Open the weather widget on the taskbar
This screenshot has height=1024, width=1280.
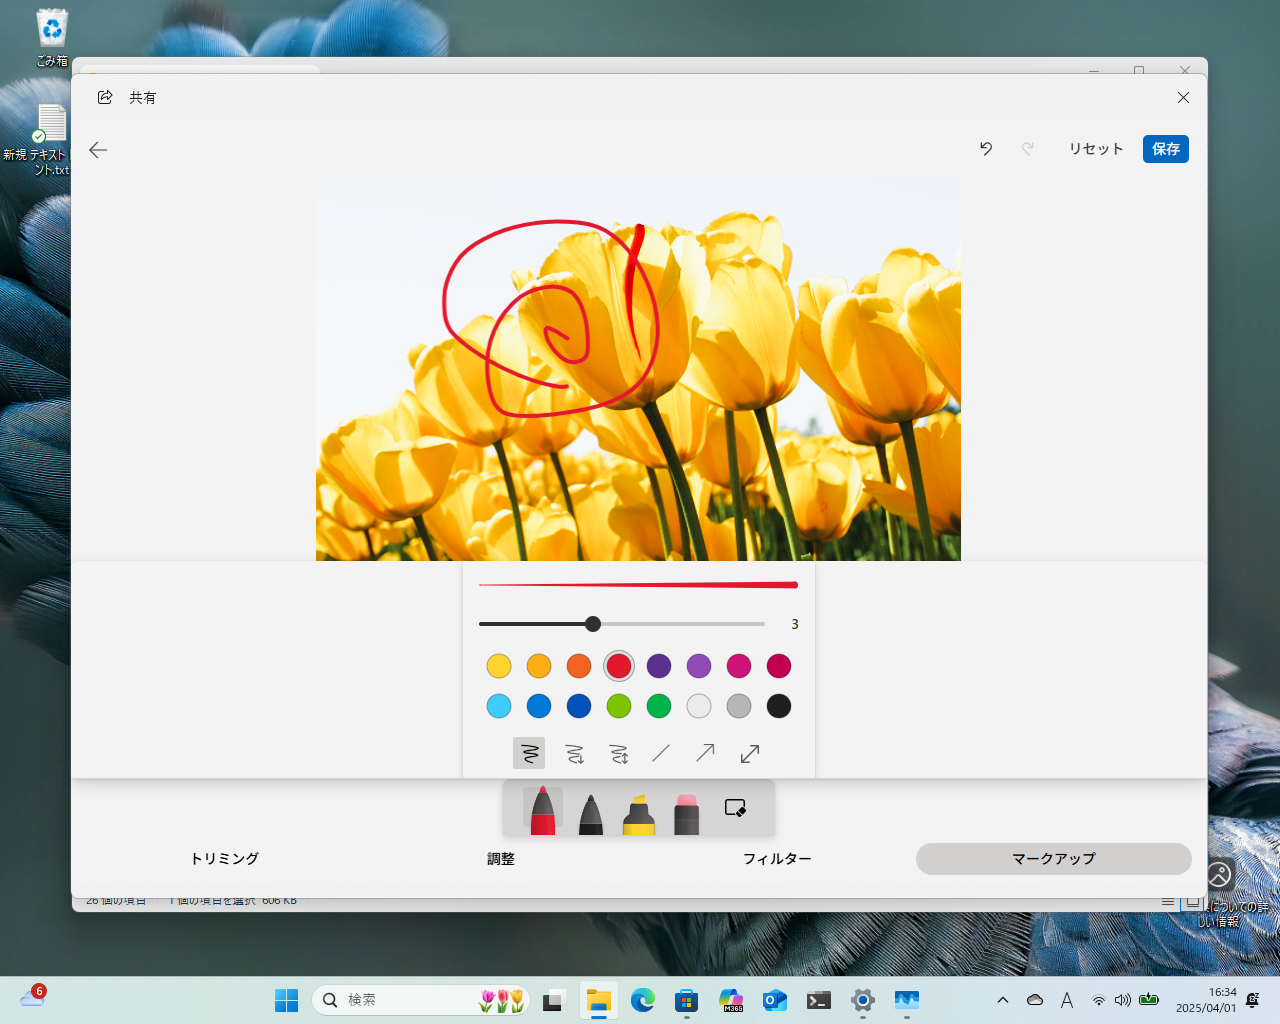(33, 997)
